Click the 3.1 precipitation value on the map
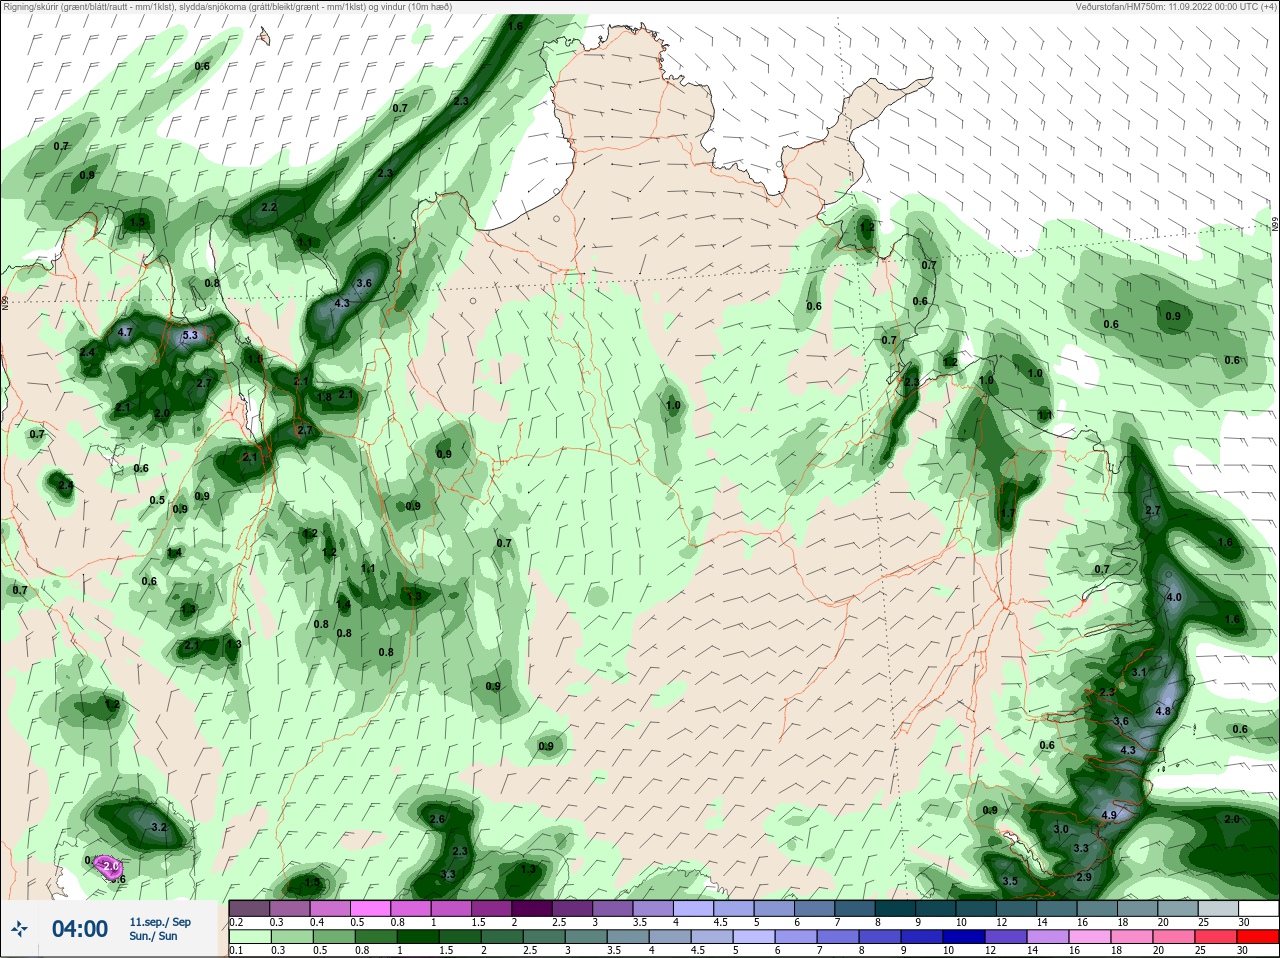 pos(1139,673)
